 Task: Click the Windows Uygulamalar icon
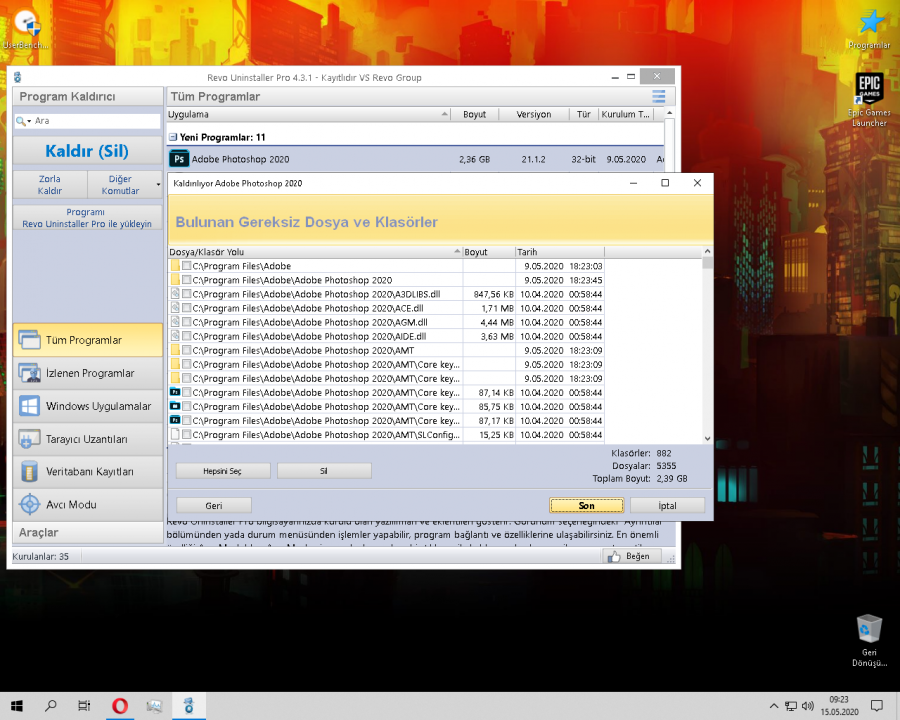[29, 406]
